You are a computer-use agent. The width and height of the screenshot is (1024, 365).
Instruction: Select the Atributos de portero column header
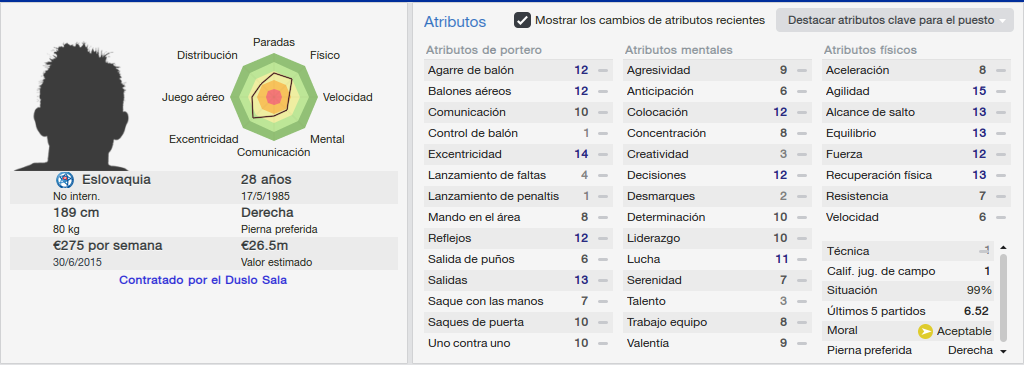[483, 50]
